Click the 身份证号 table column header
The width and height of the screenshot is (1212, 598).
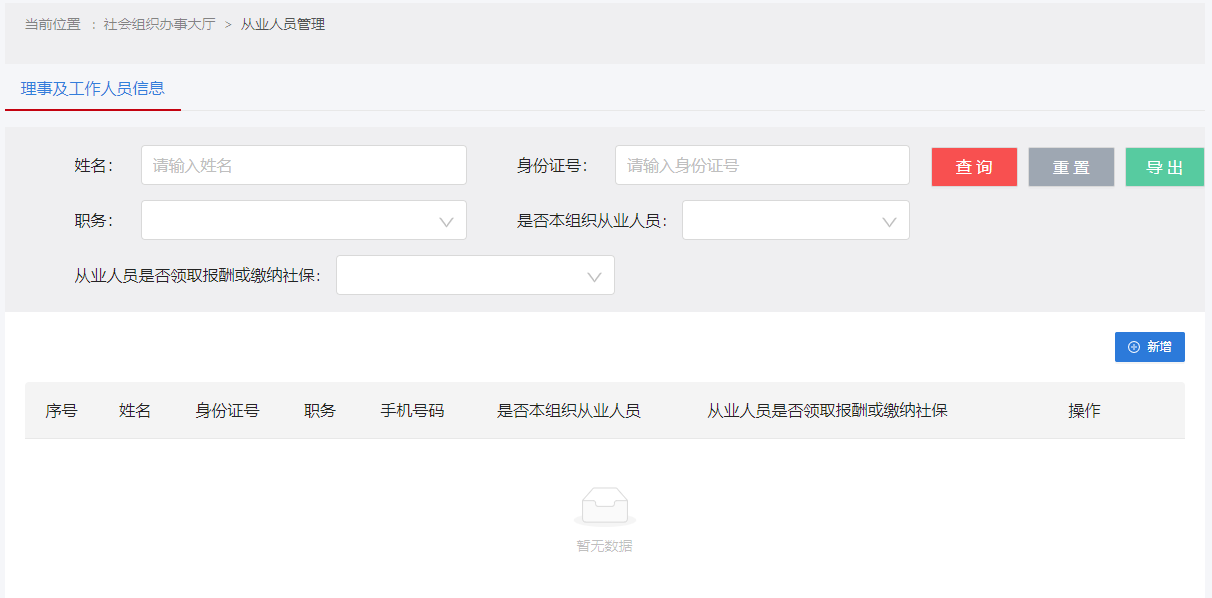pyautogui.click(x=227, y=411)
